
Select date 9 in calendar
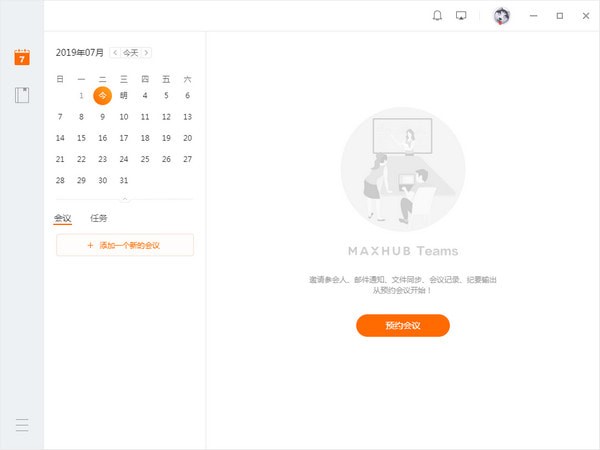pyautogui.click(x=103, y=117)
